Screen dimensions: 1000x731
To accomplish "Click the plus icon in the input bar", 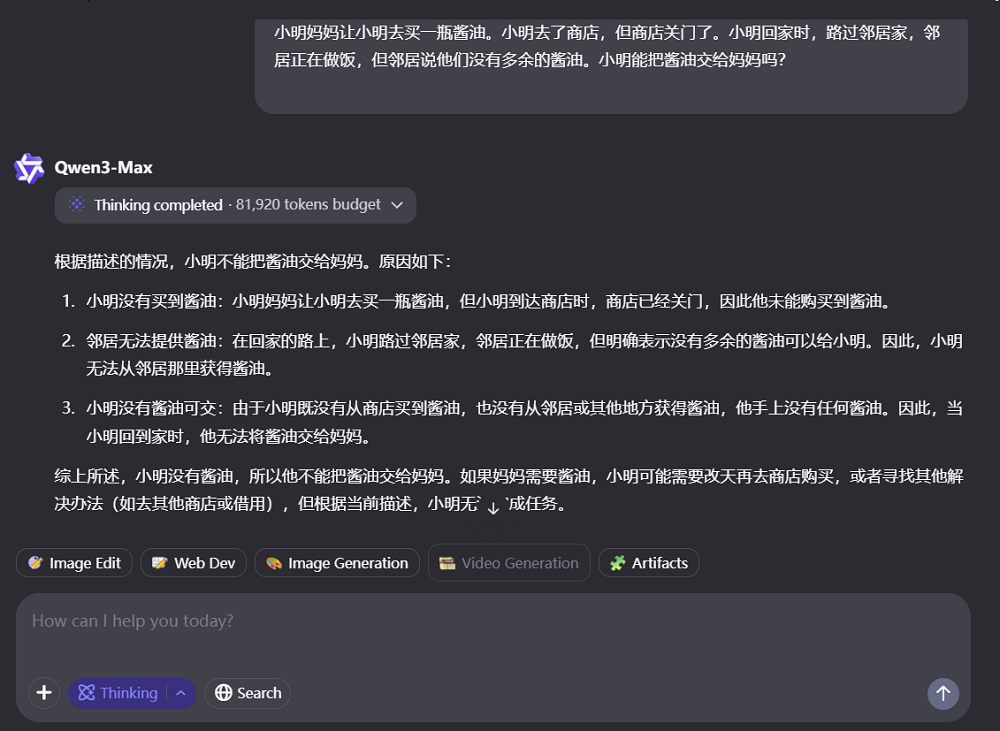I will coord(44,693).
